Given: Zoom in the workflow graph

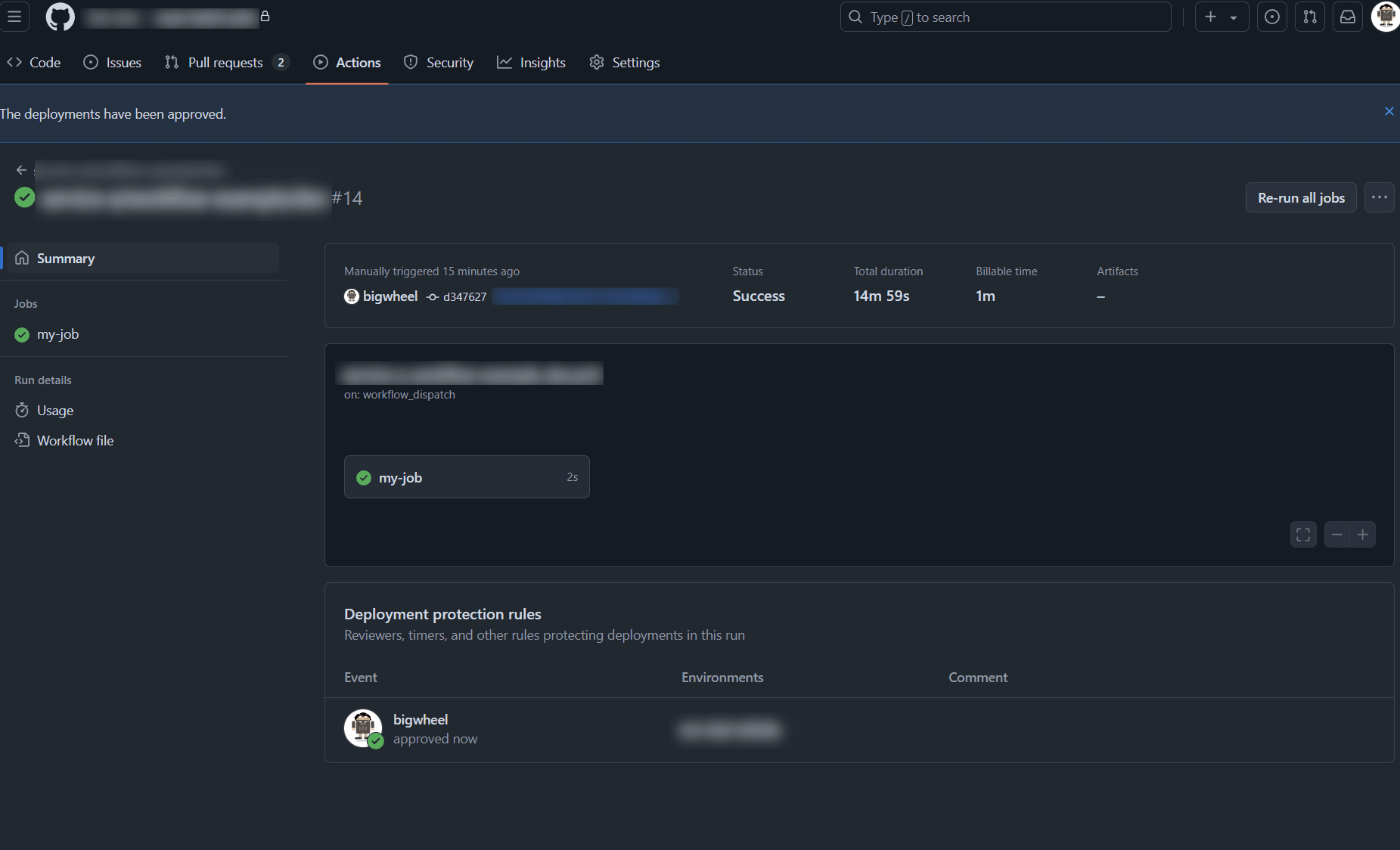Looking at the screenshot, I should pos(1363,535).
